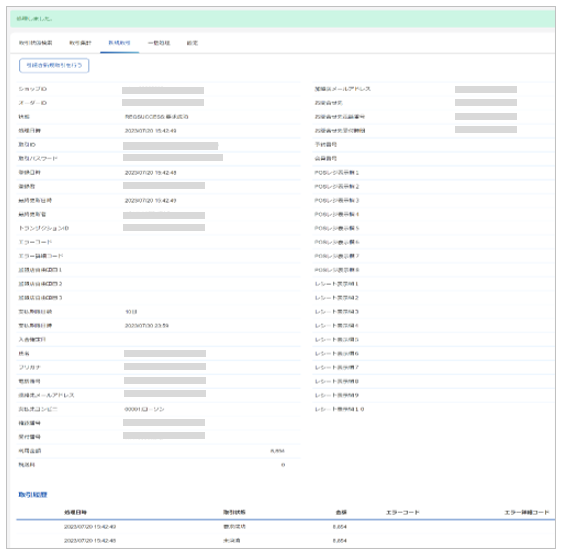Open the 設定 tab
The width and height of the screenshot is (563, 558).
(x=192, y=43)
